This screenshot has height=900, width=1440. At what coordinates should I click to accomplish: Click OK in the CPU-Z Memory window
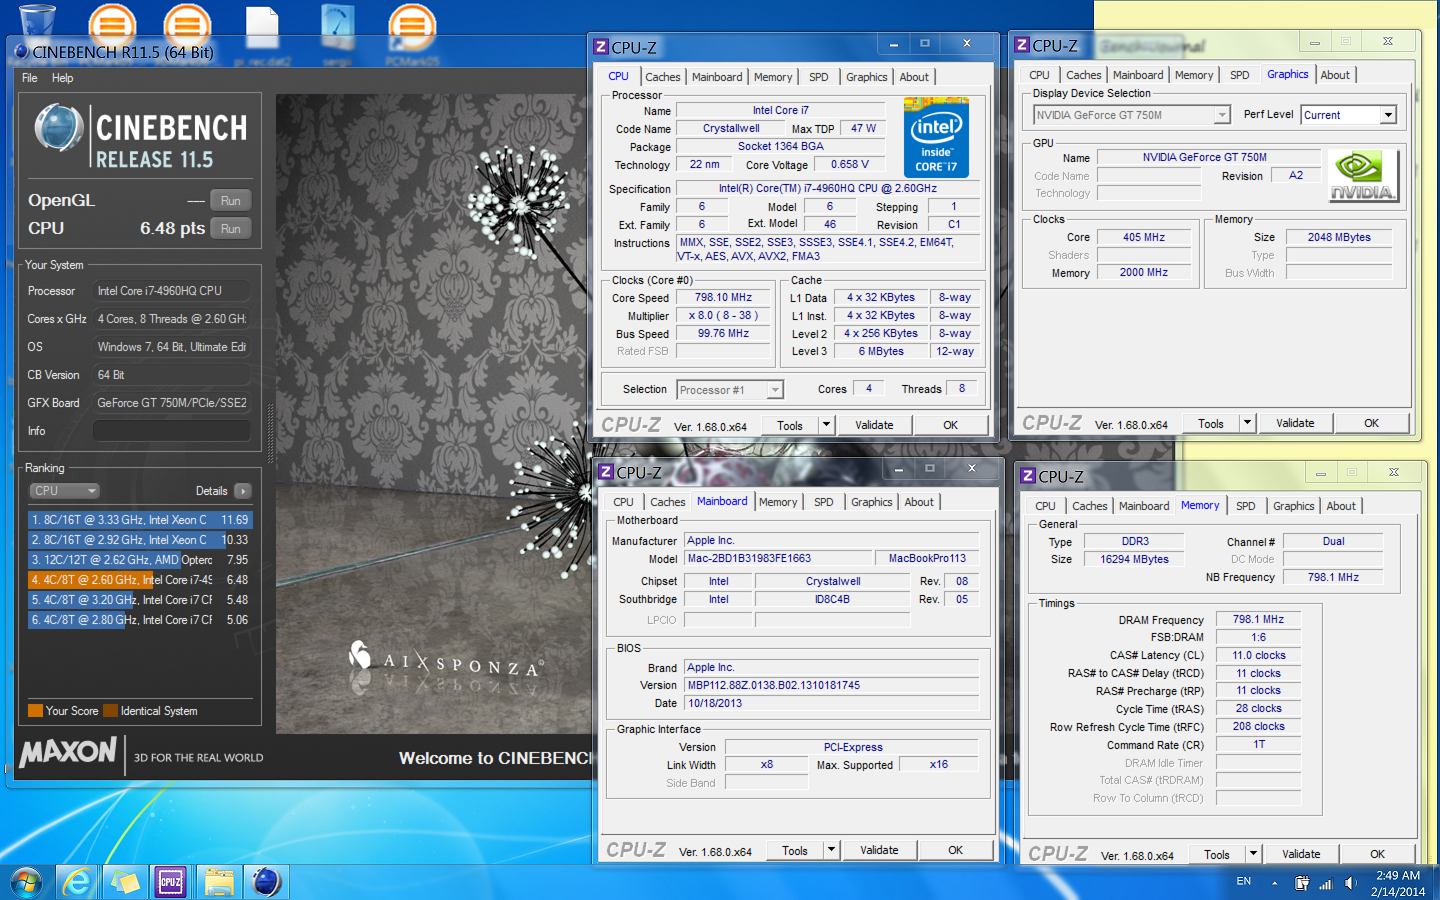[1378, 854]
